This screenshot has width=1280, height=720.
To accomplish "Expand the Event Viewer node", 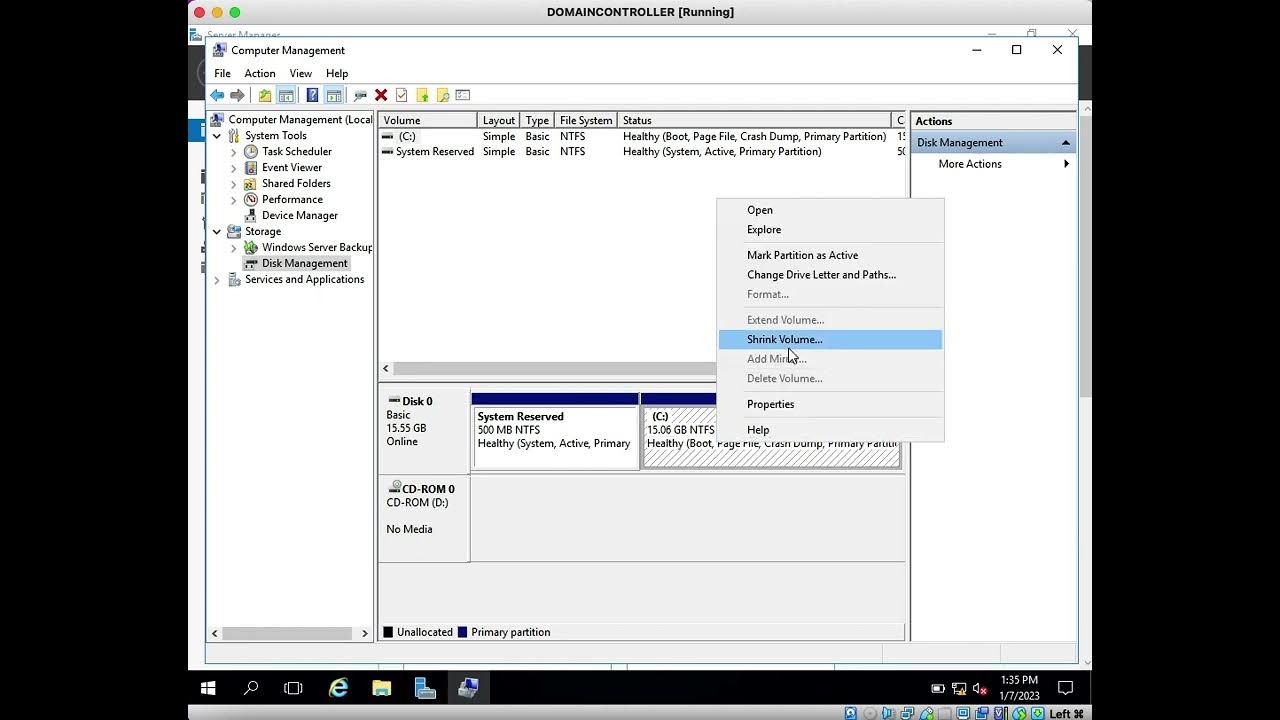I will [234, 168].
